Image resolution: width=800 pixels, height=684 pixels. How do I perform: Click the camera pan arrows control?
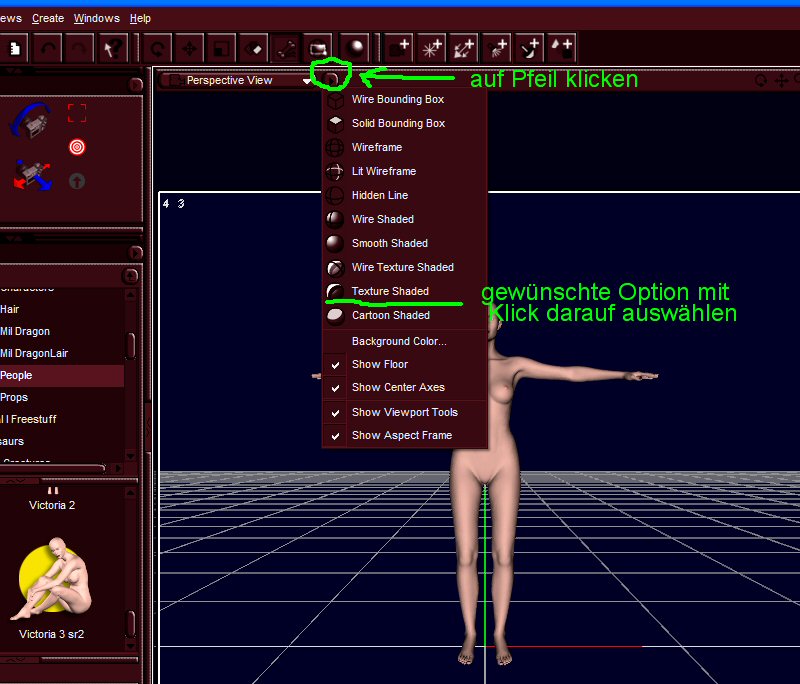pyautogui.click(x=33, y=175)
